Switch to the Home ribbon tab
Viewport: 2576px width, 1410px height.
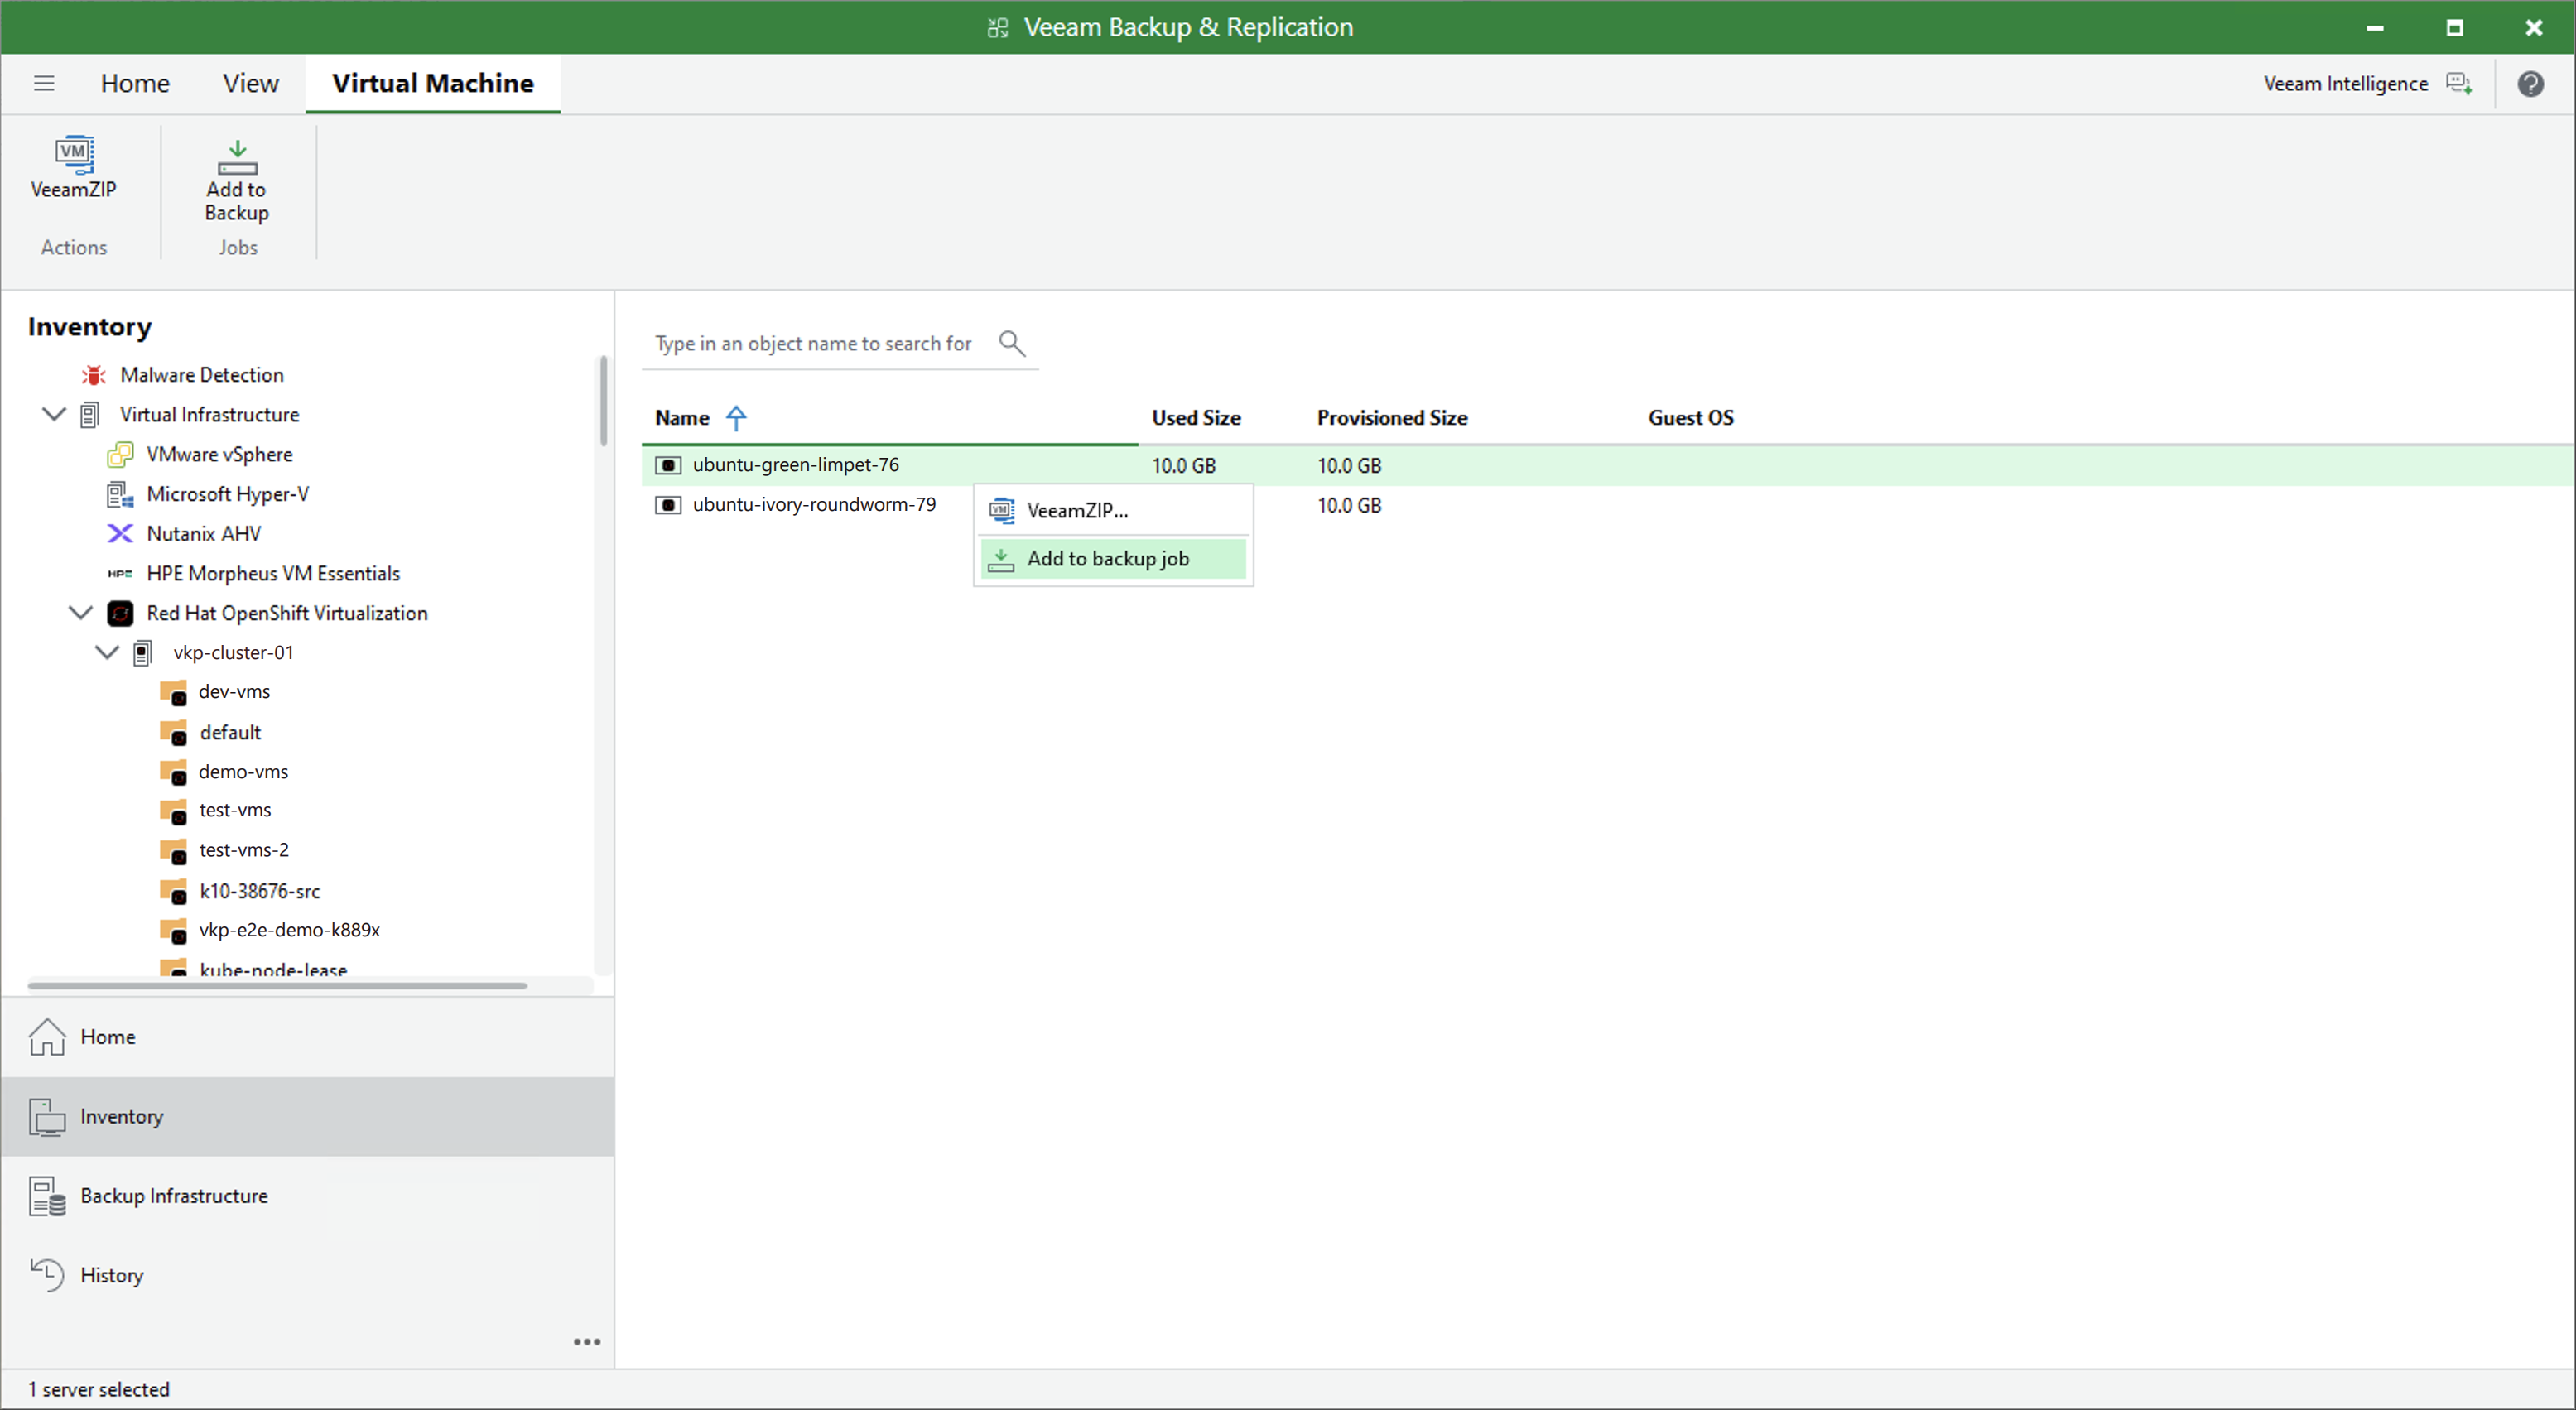pos(135,83)
